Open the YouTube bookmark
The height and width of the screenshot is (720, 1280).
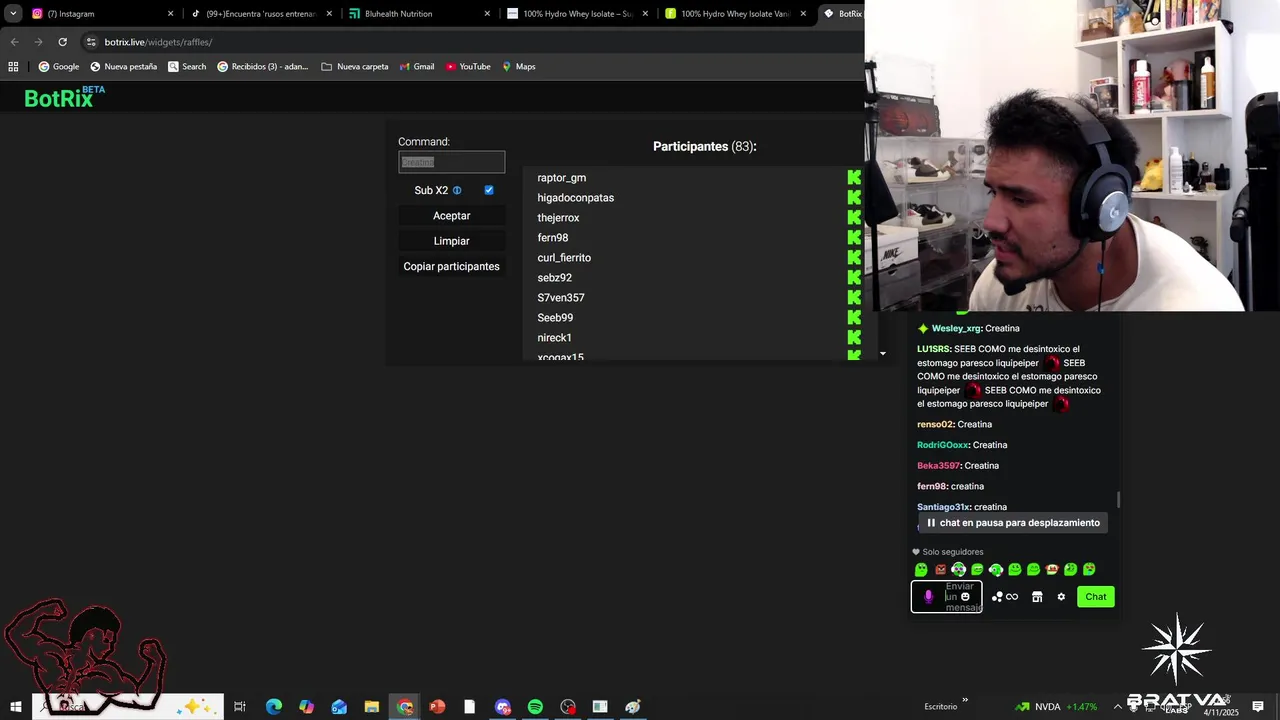[x=468, y=66]
